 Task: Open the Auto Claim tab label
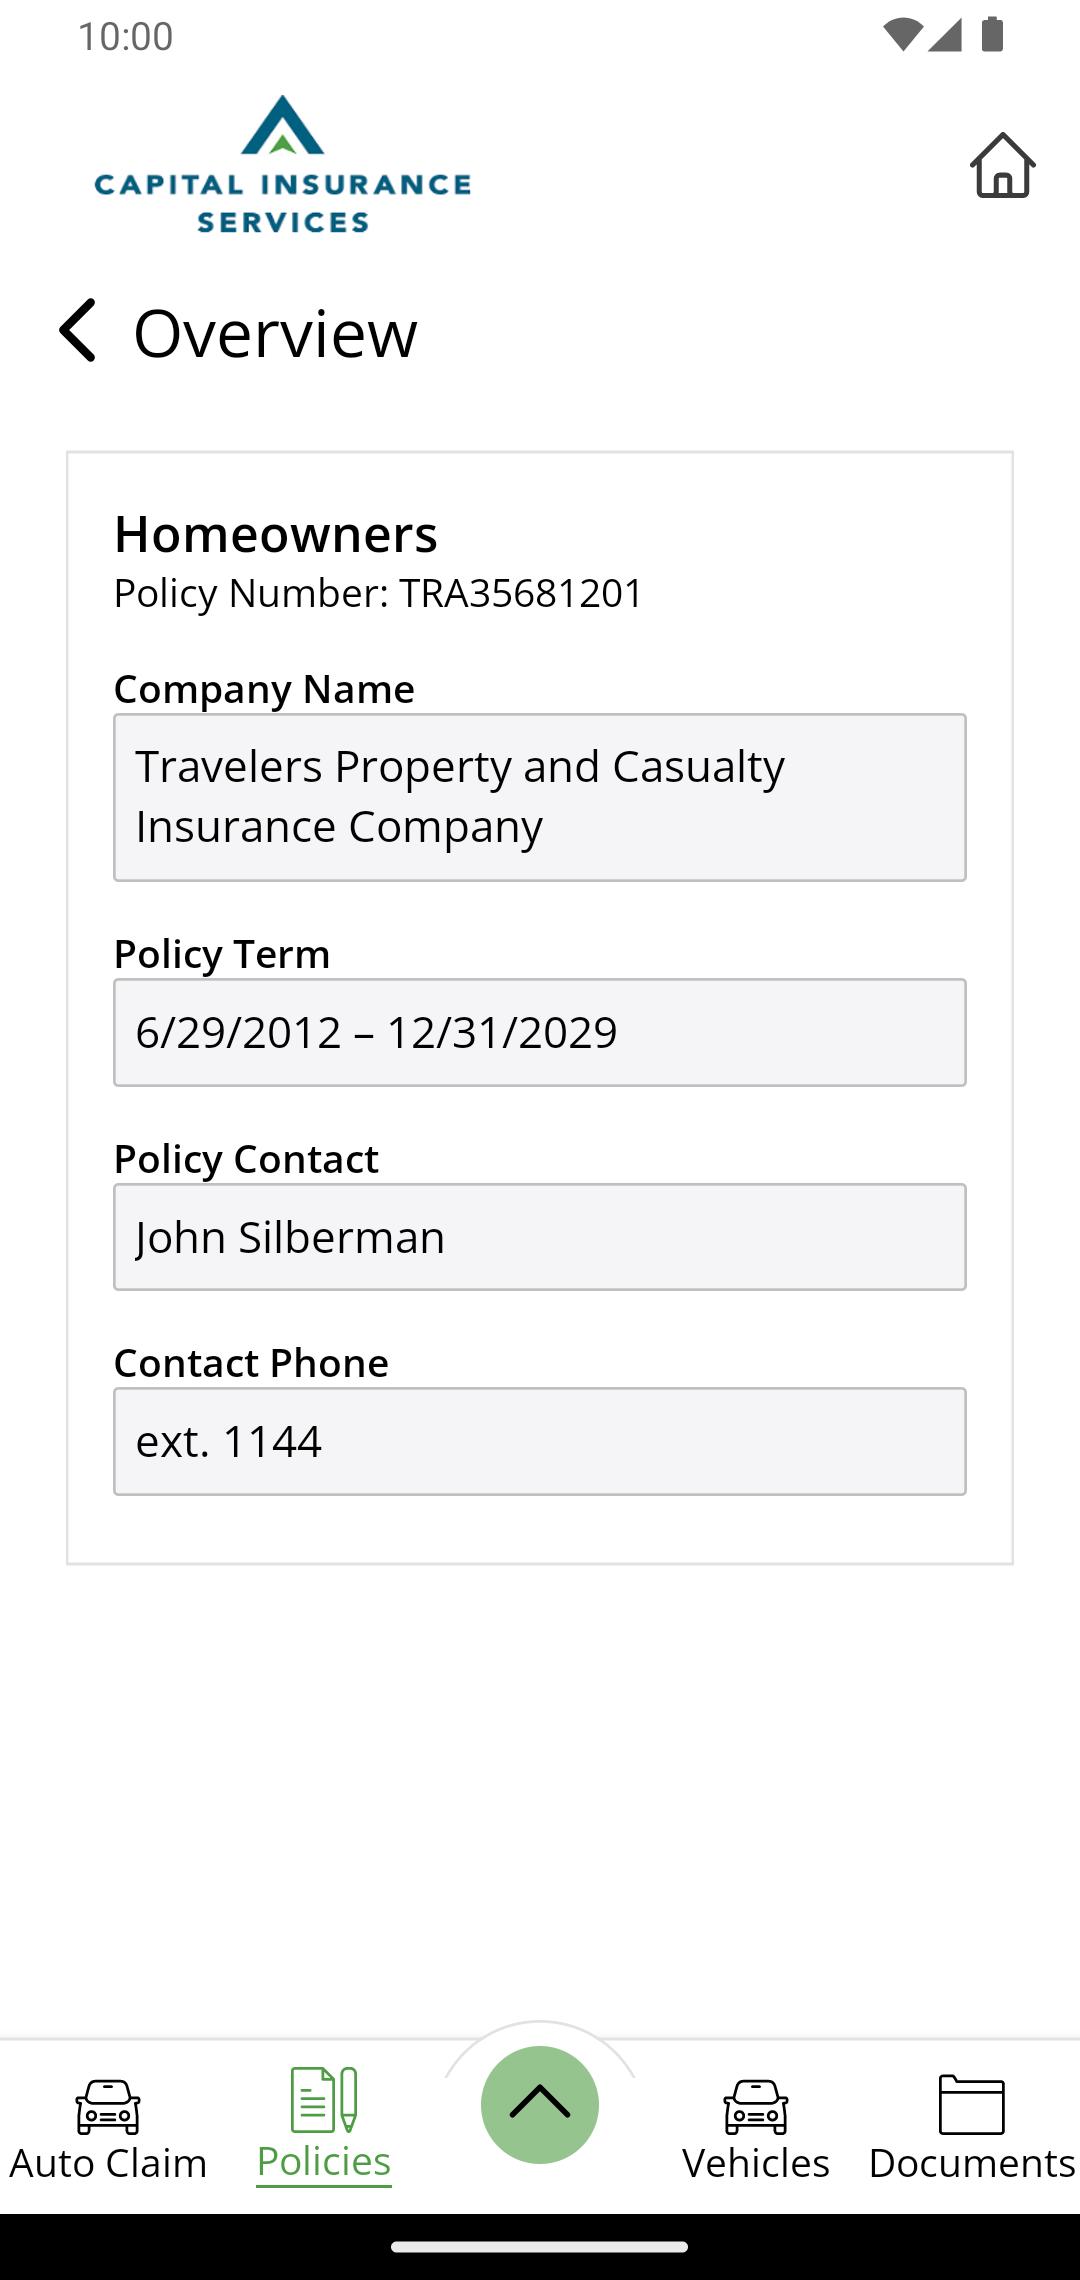click(108, 2163)
